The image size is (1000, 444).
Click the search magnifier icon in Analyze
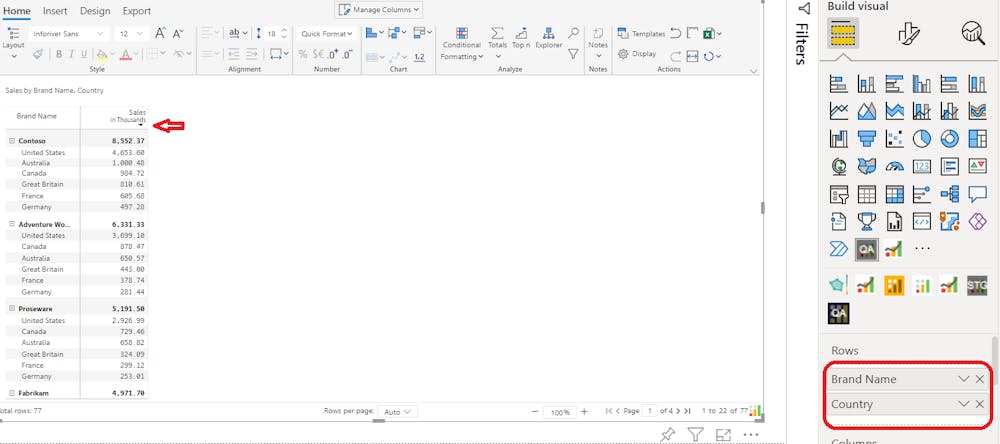click(574, 33)
